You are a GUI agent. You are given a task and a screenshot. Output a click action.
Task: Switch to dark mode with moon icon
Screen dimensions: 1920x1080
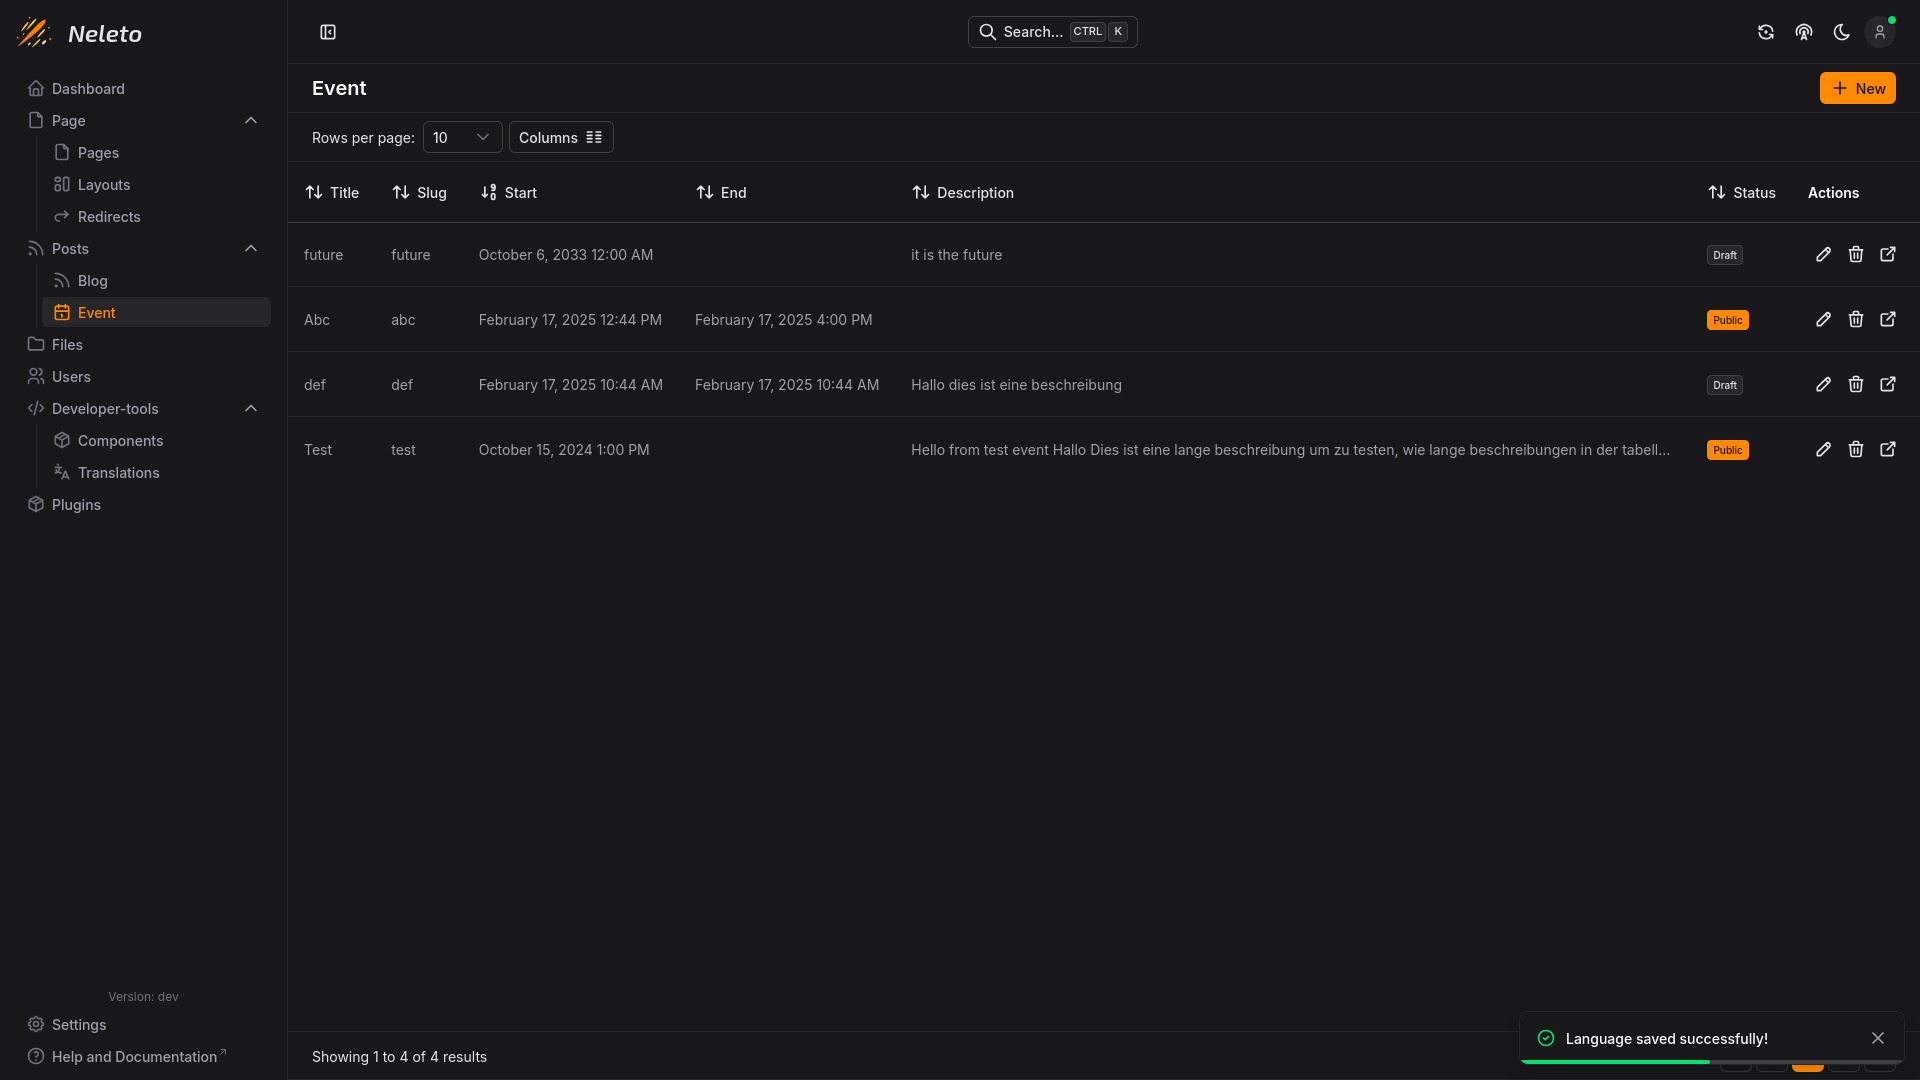[1842, 32]
